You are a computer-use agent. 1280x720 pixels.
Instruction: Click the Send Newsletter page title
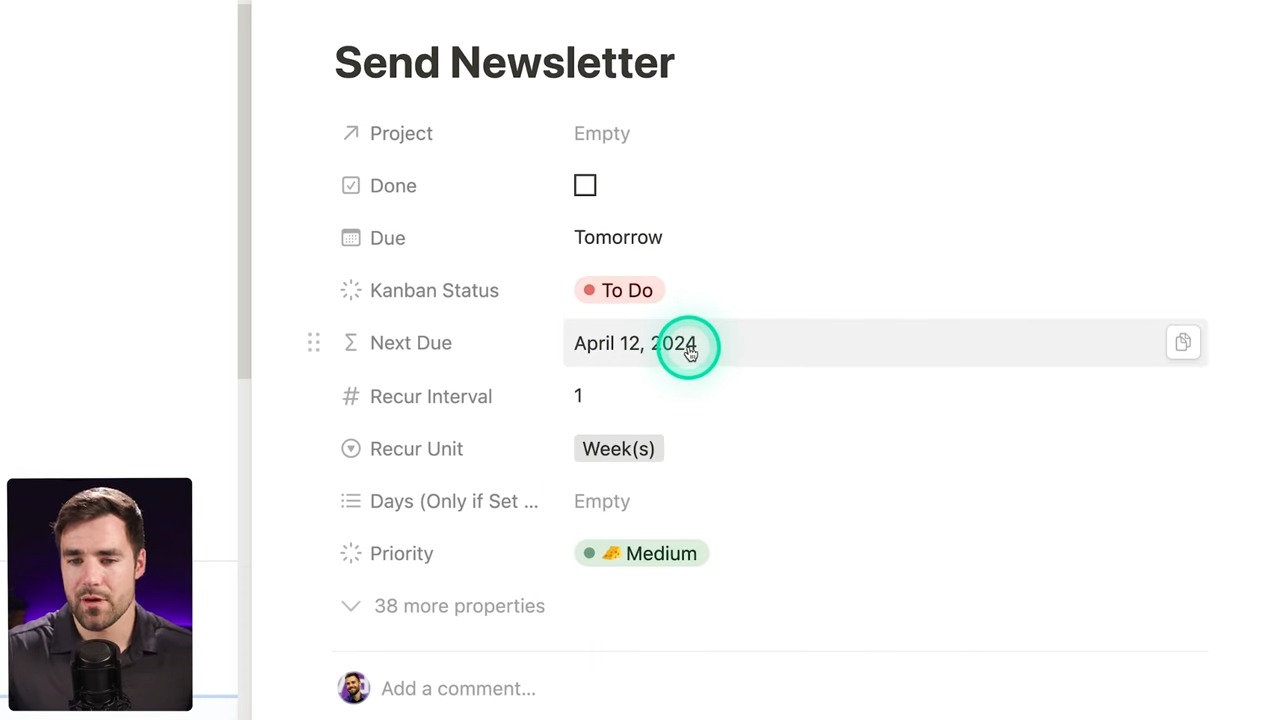(x=504, y=63)
